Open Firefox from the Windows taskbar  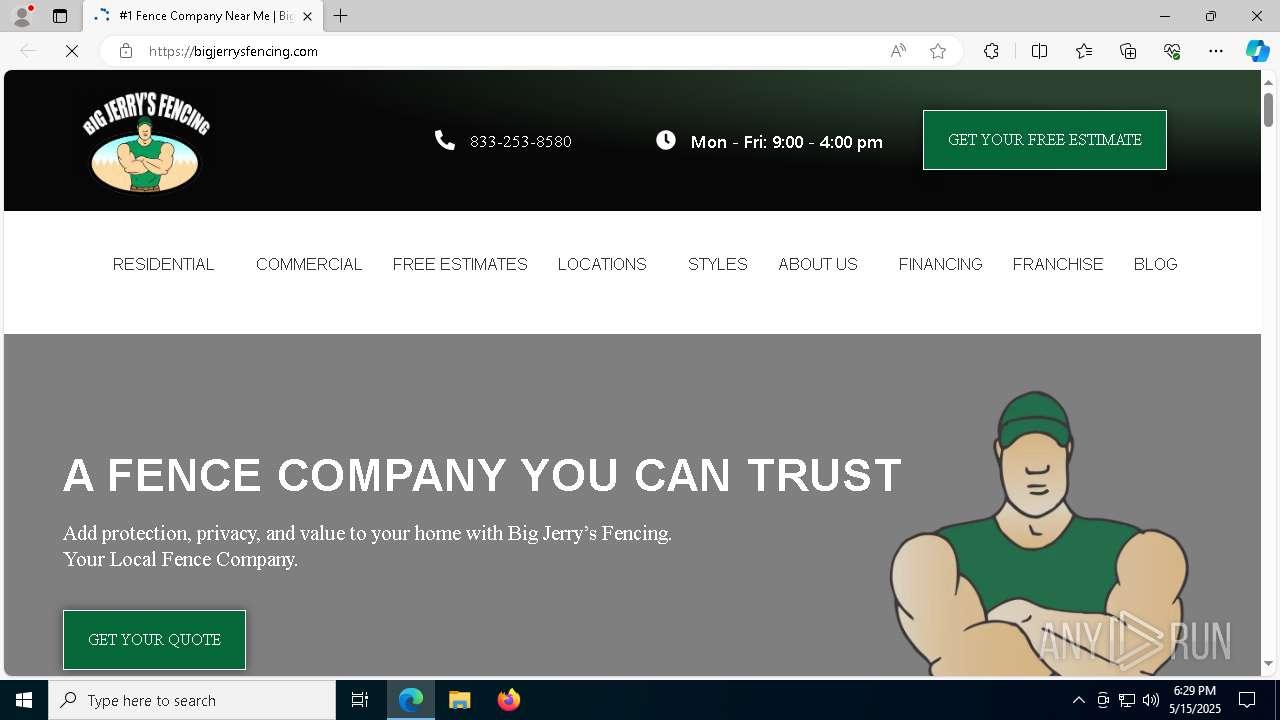(x=508, y=700)
